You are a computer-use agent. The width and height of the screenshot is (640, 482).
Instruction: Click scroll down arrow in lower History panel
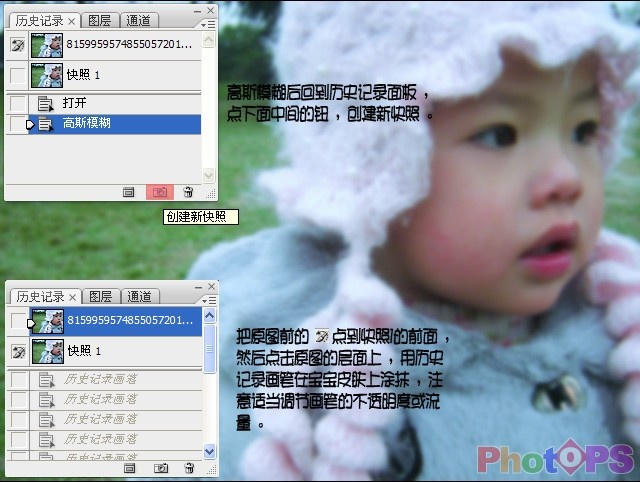tap(209, 451)
